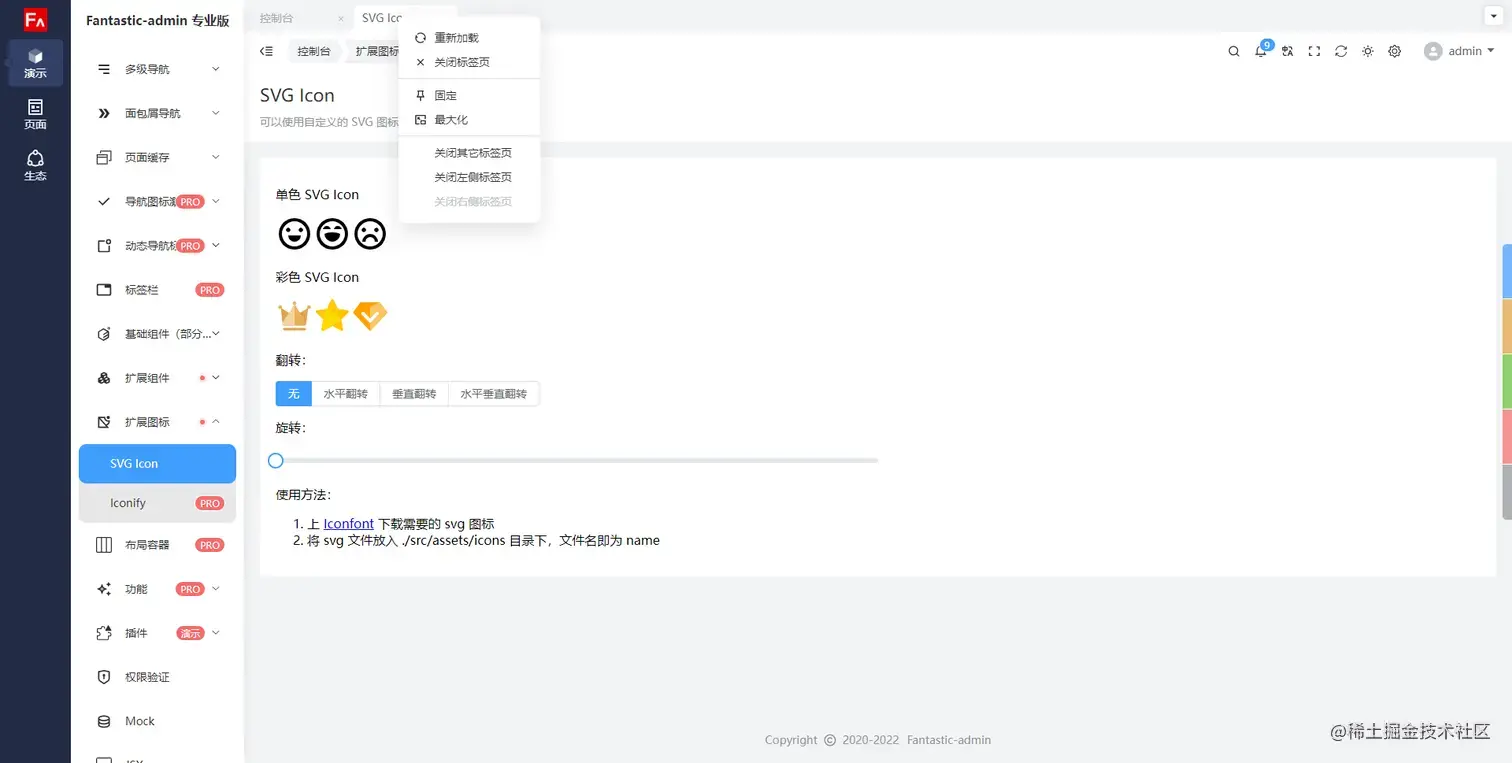Select 垂直翻转 flip option
Image resolution: width=1512 pixels, height=763 pixels.
pos(414,394)
